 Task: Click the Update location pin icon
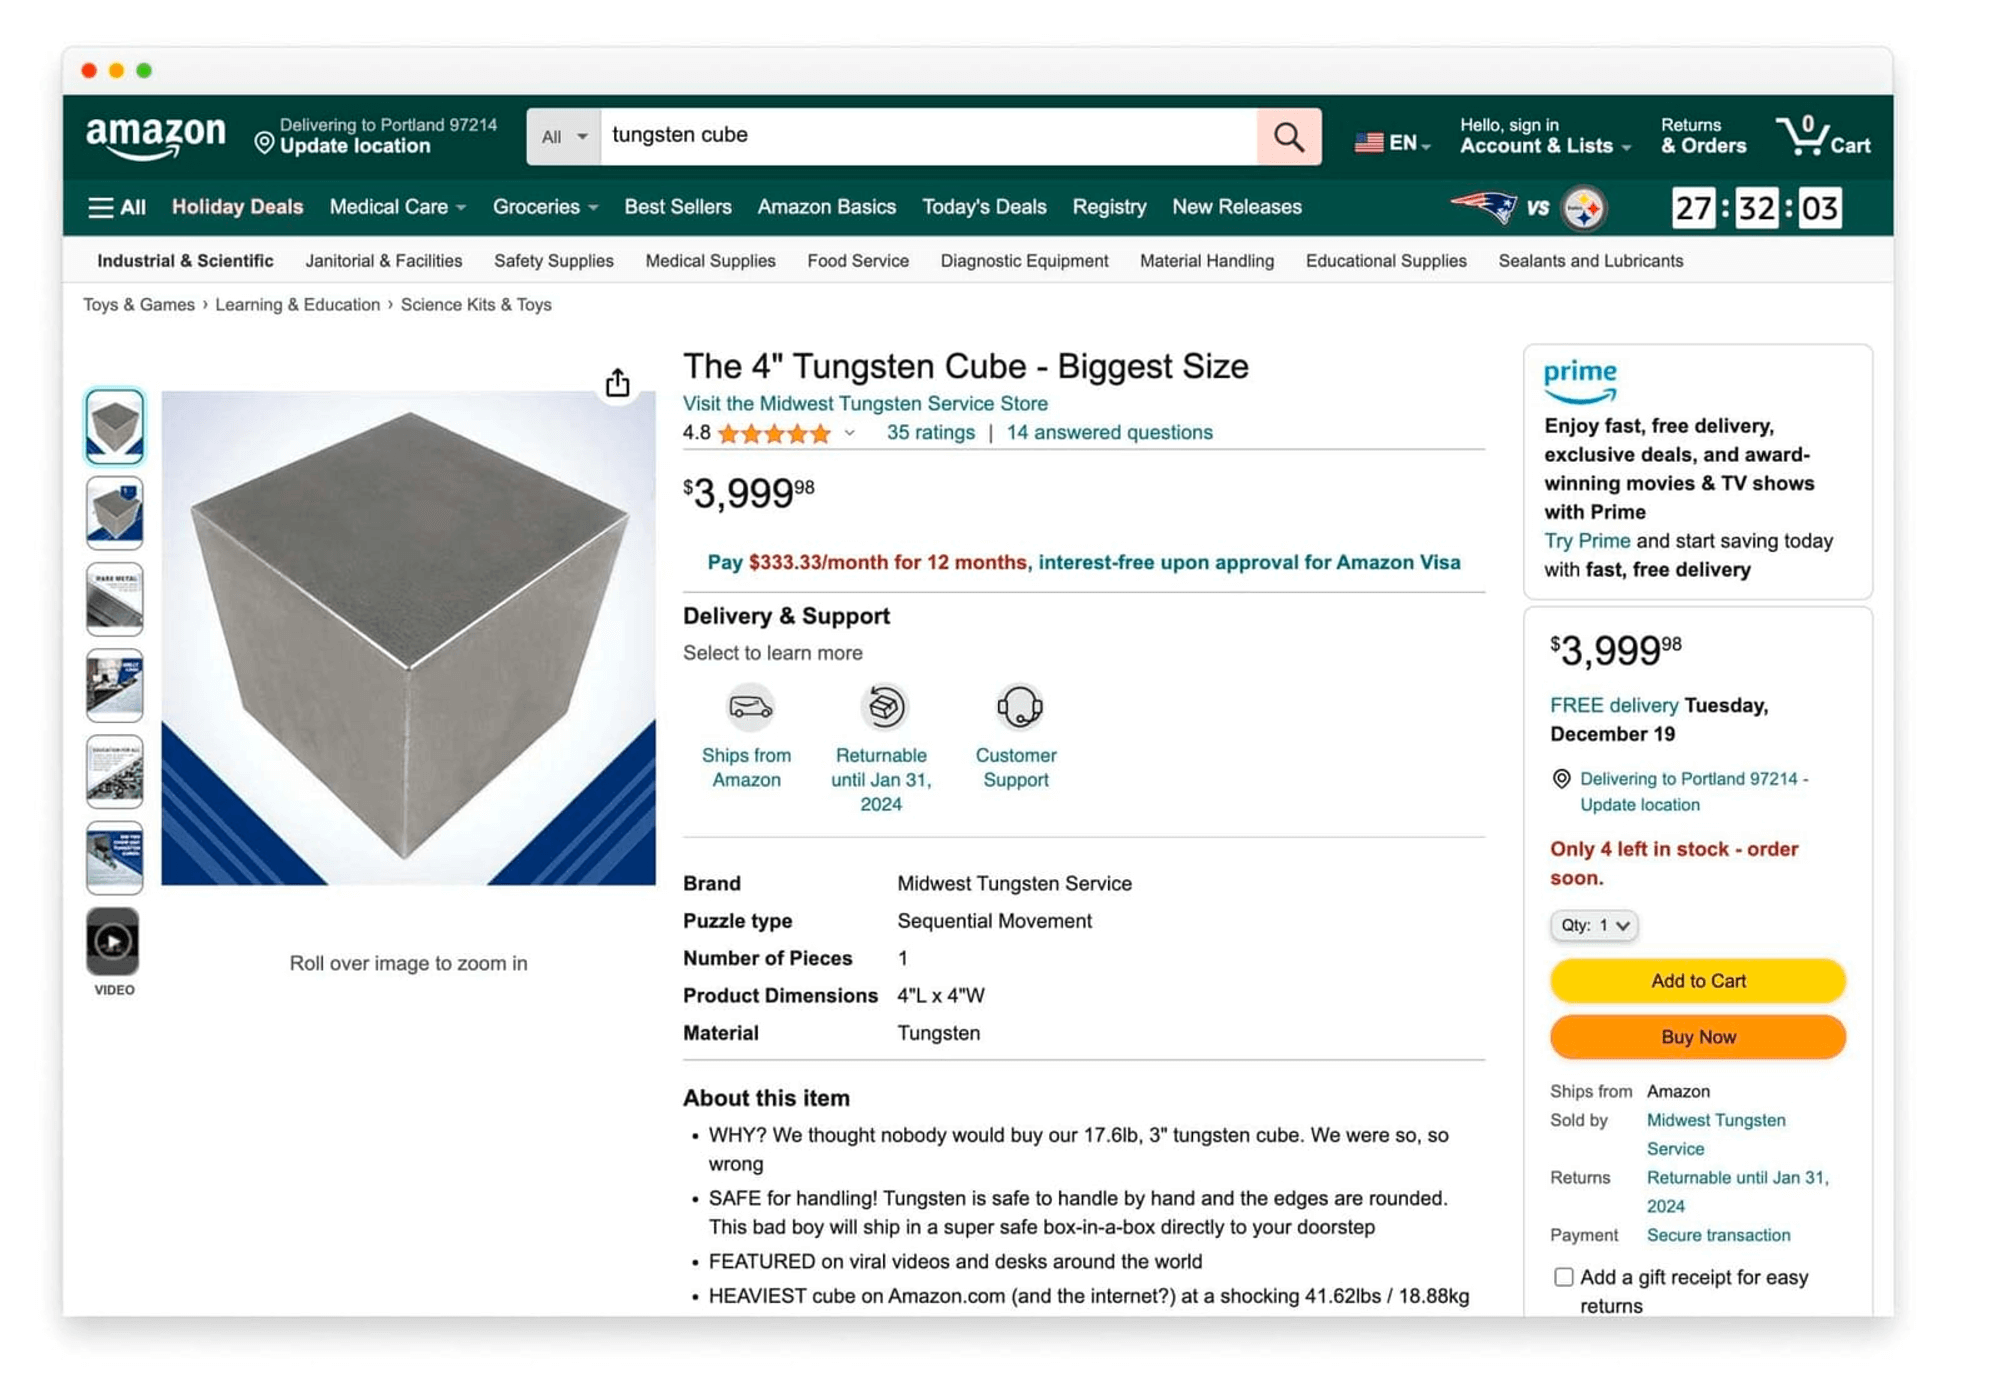pos(264,142)
